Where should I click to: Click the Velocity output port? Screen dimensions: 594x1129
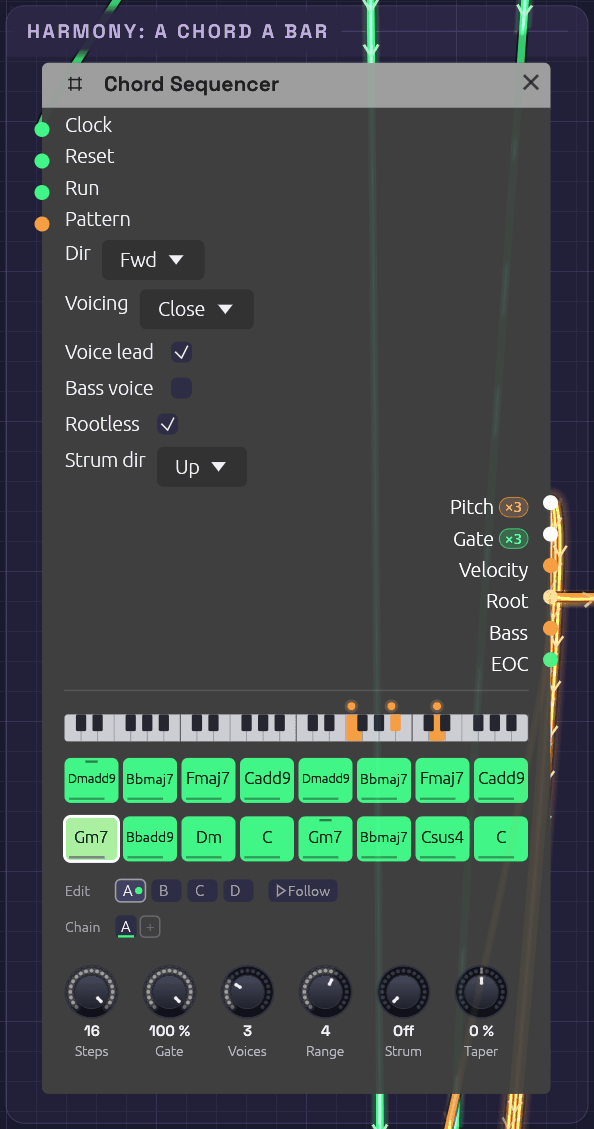[x=550, y=565]
